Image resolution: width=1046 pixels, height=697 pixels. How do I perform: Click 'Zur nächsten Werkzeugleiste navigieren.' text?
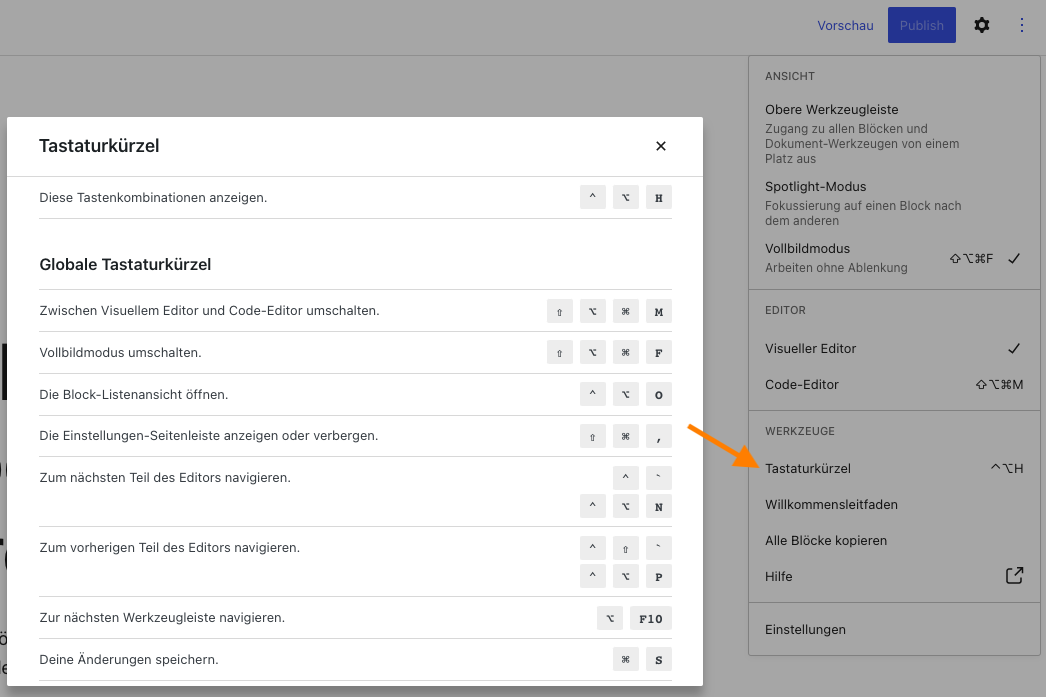[x=162, y=618]
